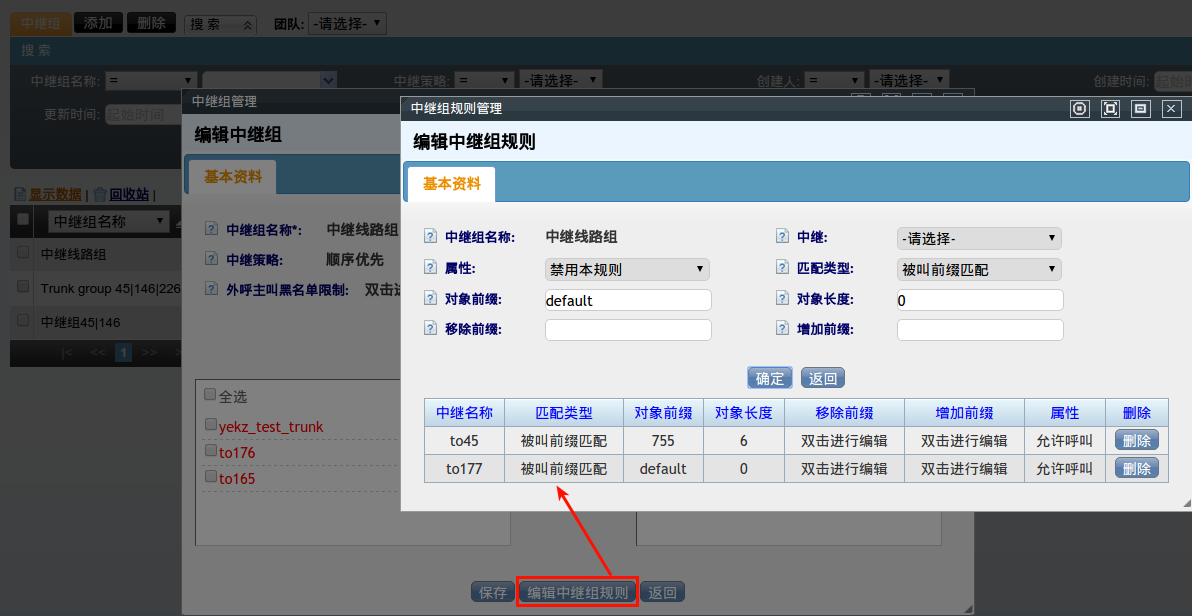Open the 匹配类型 dropdown
Image resolution: width=1192 pixels, height=616 pixels.
(978, 269)
